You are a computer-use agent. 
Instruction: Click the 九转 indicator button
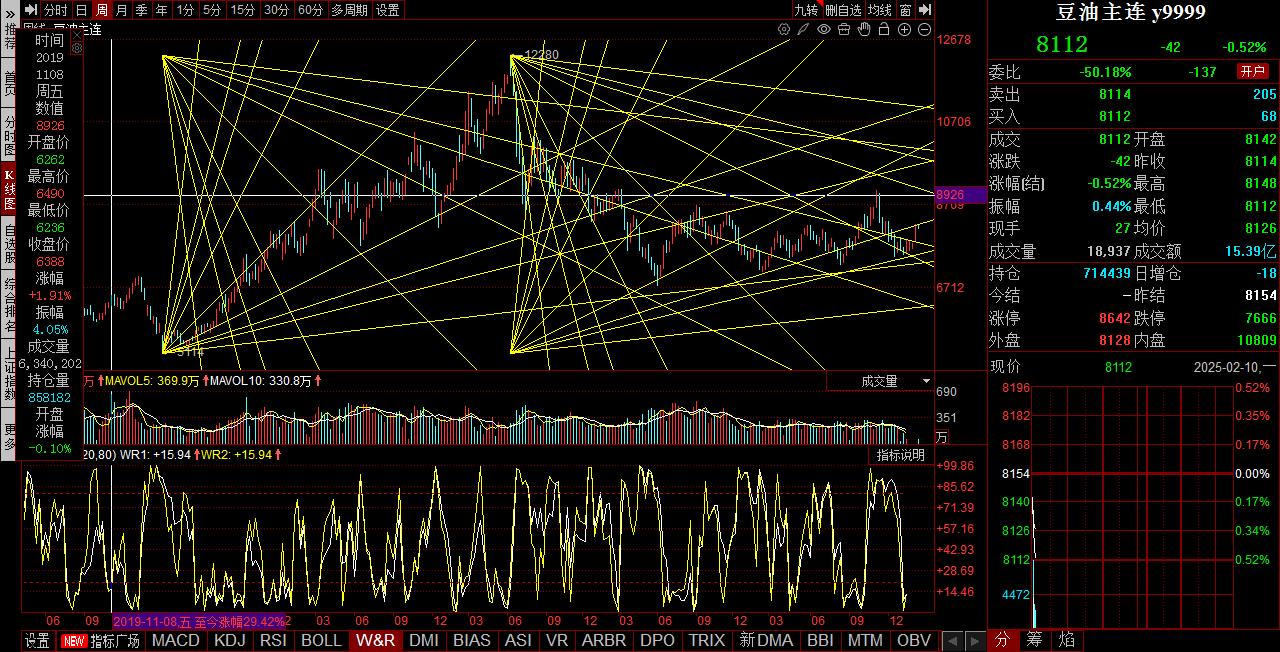point(806,10)
